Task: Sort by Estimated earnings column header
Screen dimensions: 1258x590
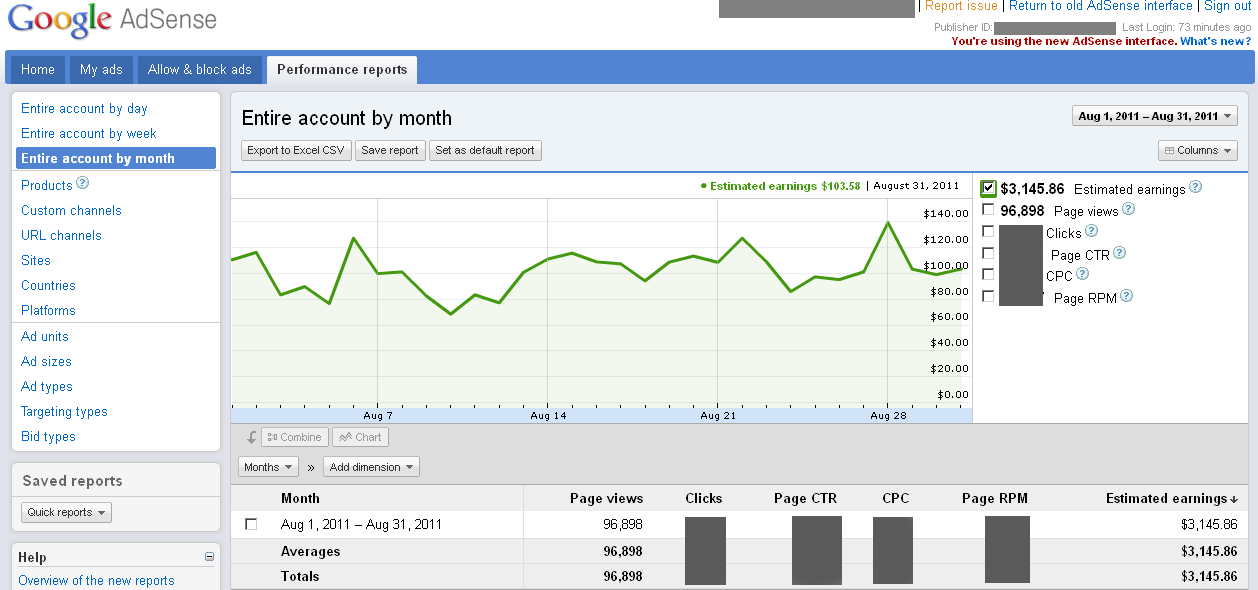Action: tap(1171, 498)
